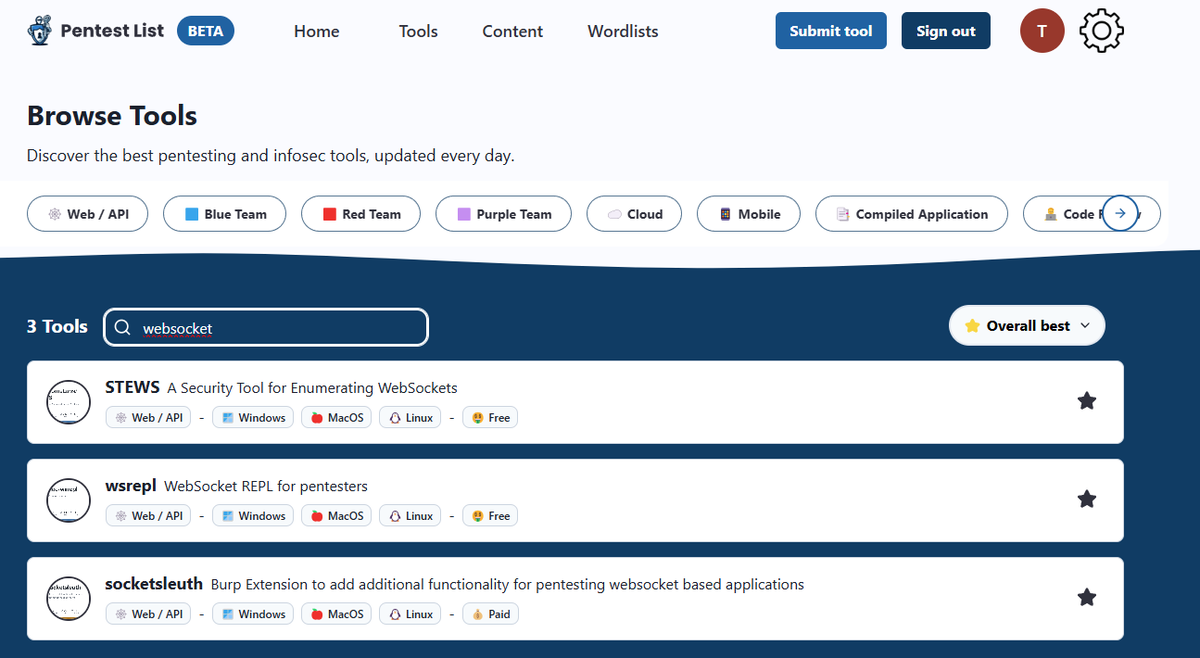The image size is (1200, 658).
Task: Click the 'Discover the best pentesting' subtitle
Action: point(270,156)
